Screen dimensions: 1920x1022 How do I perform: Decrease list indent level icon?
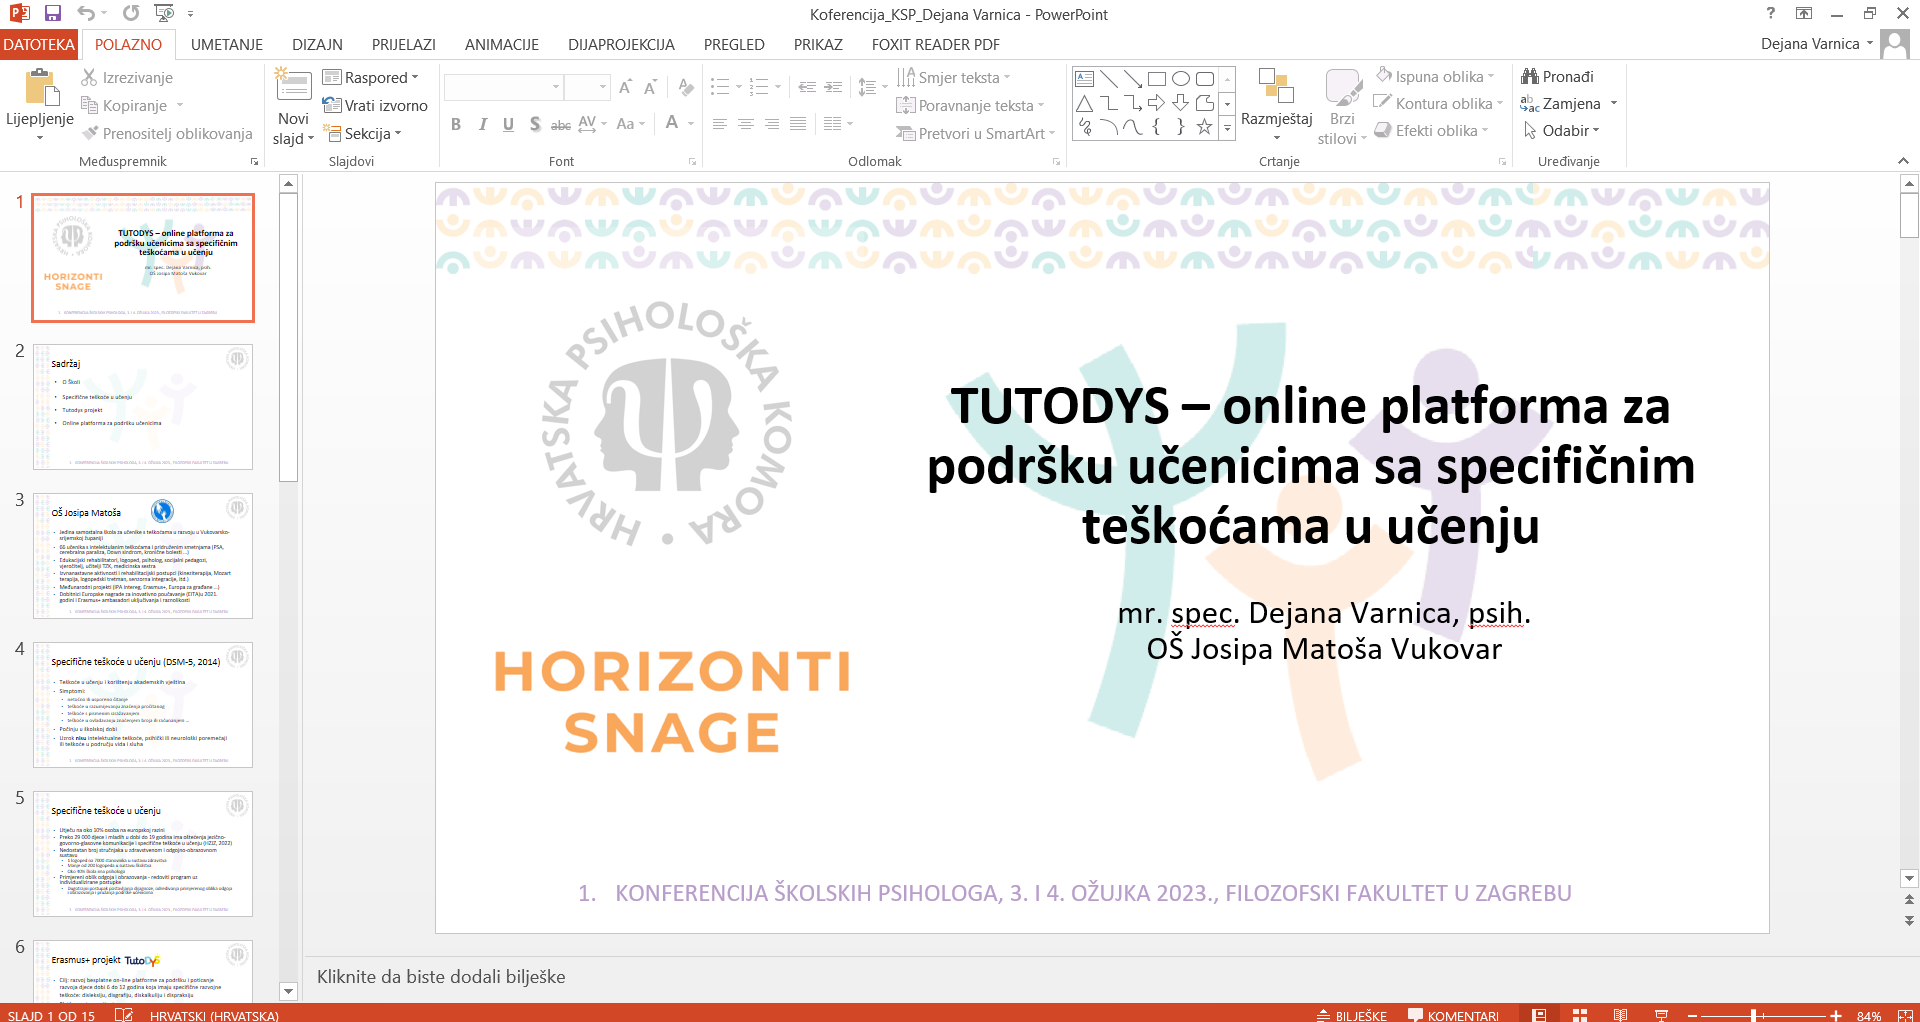[807, 88]
